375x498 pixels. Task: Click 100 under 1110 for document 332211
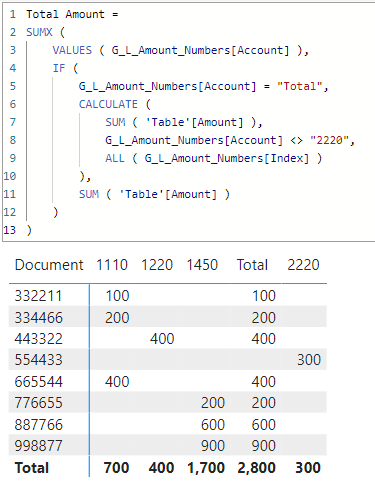pos(117,296)
